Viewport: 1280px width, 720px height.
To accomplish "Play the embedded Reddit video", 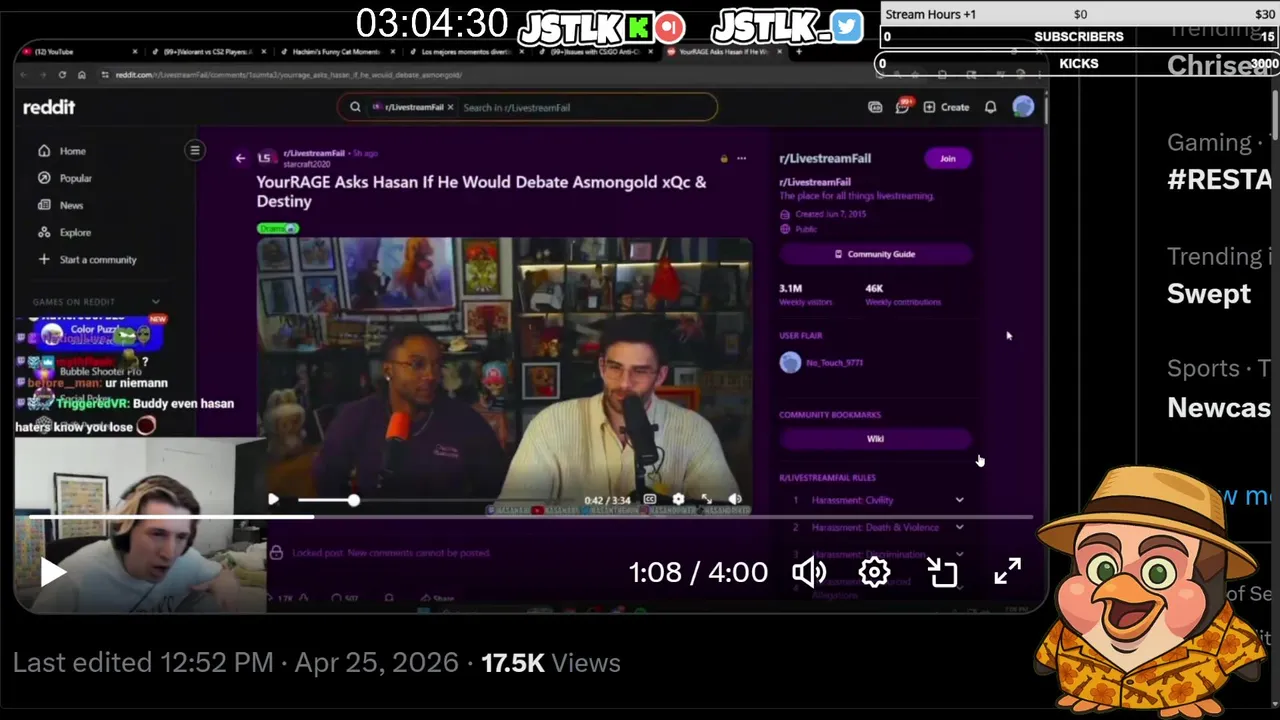I will pos(273,499).
